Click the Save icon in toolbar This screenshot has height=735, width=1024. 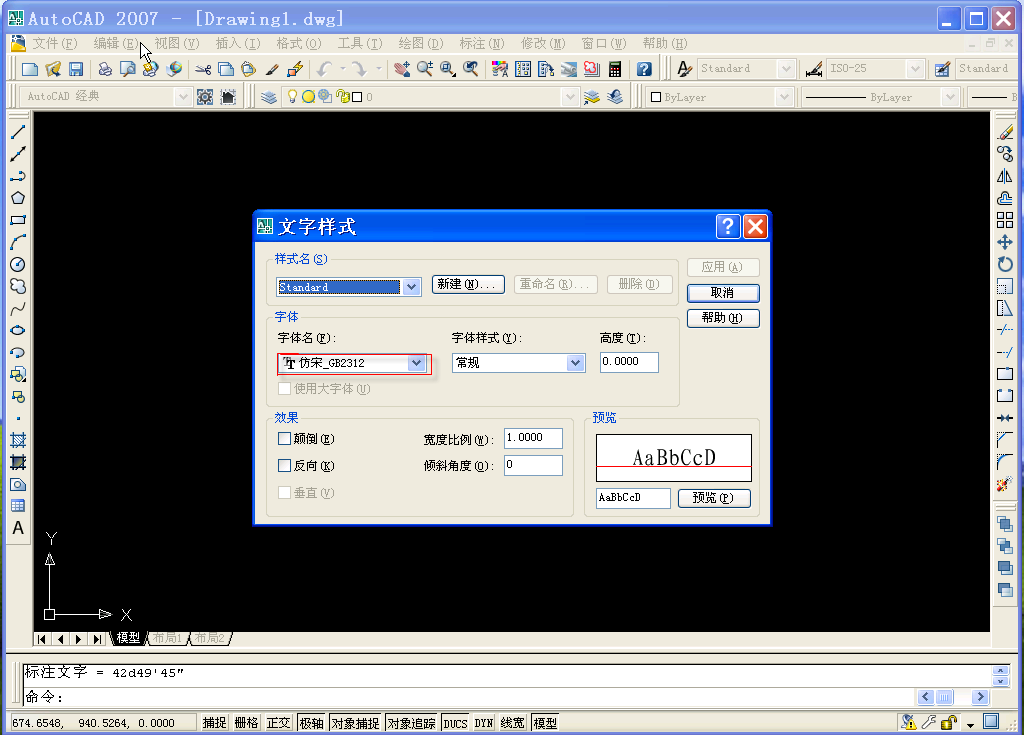coord(76,69)
